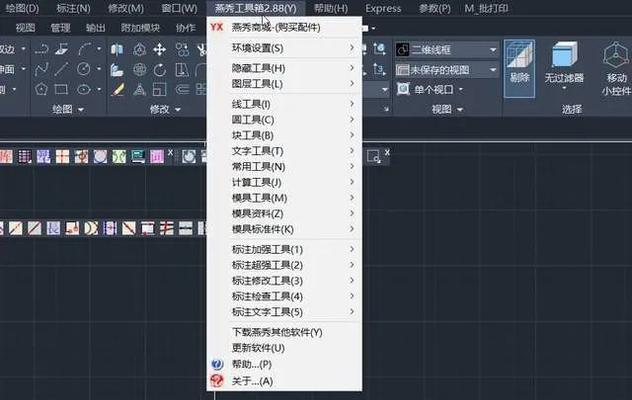Open the 标注(N) menu

click(73, 8)
